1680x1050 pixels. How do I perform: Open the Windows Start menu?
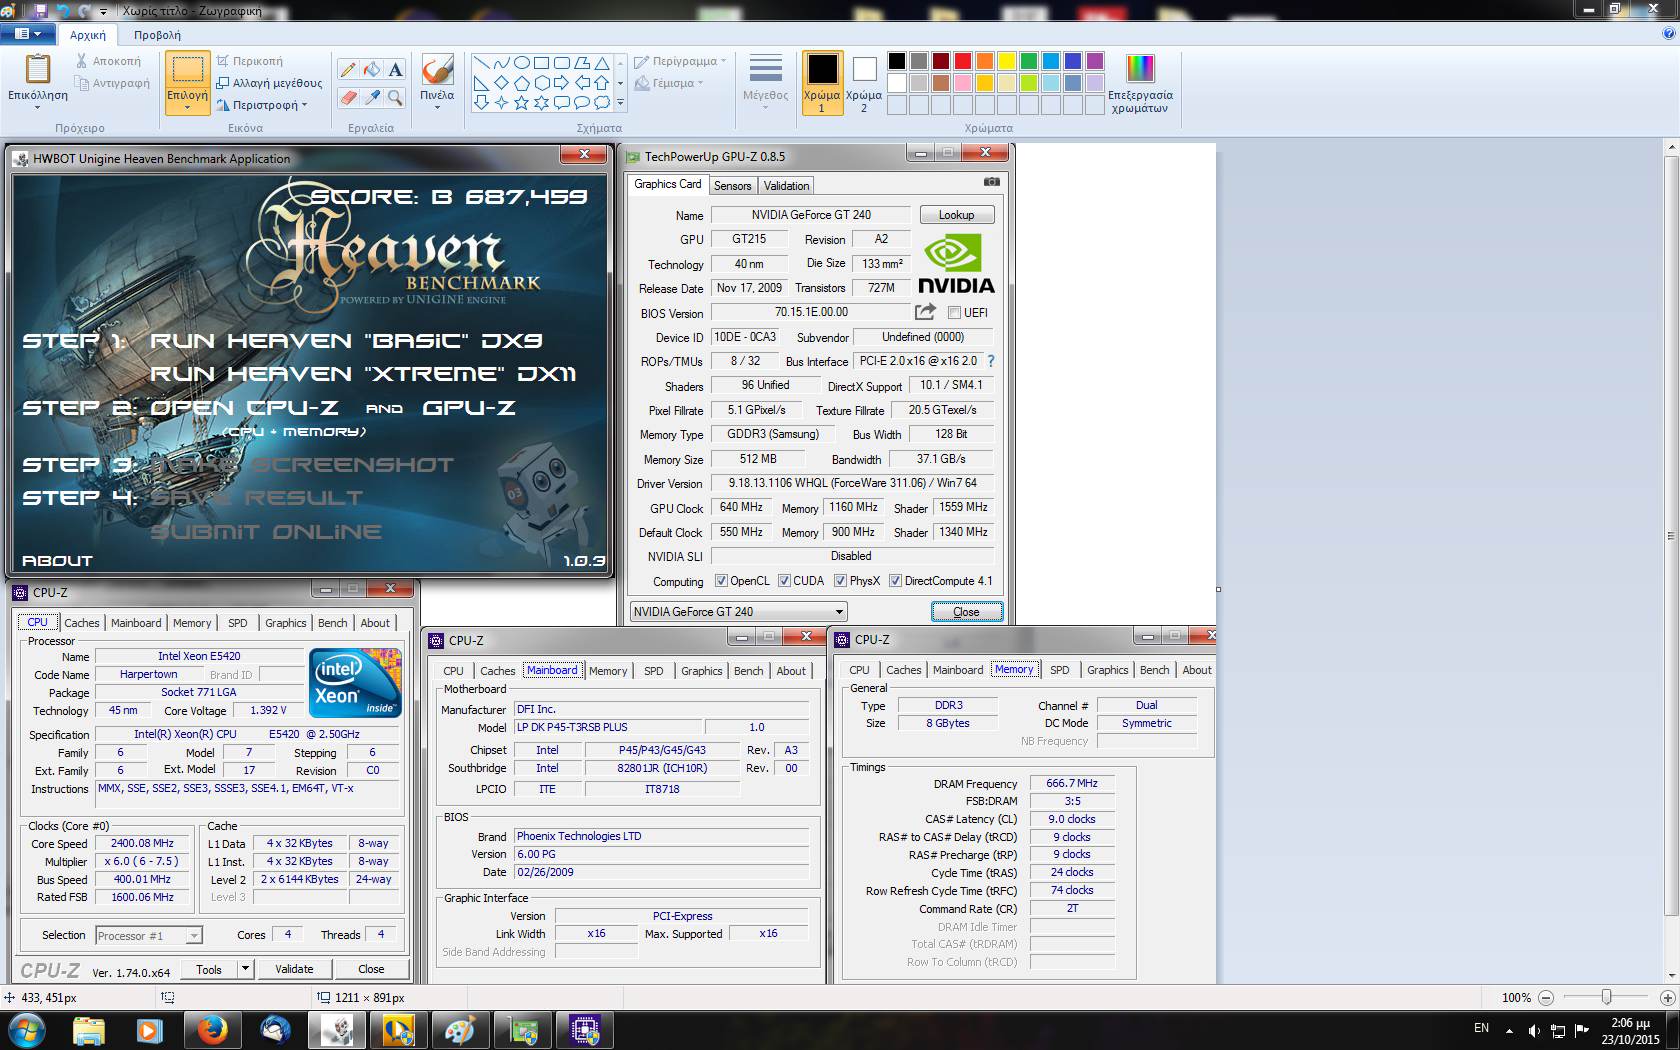pos(25,1030)
